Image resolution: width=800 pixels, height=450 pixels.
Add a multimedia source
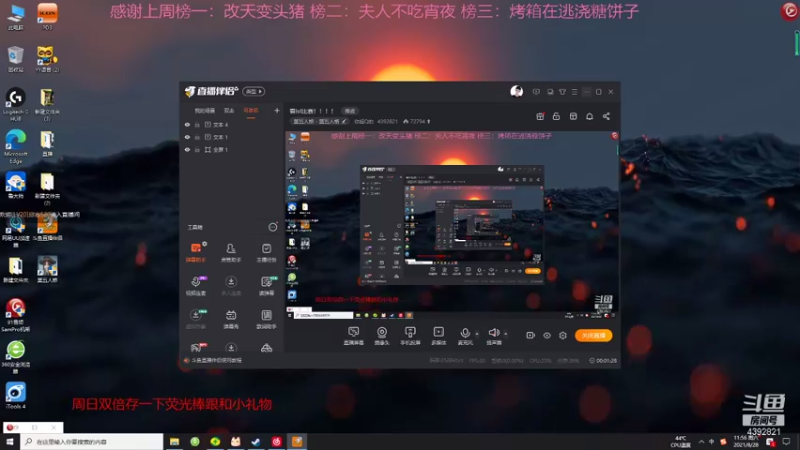click(x=439, y=336)
